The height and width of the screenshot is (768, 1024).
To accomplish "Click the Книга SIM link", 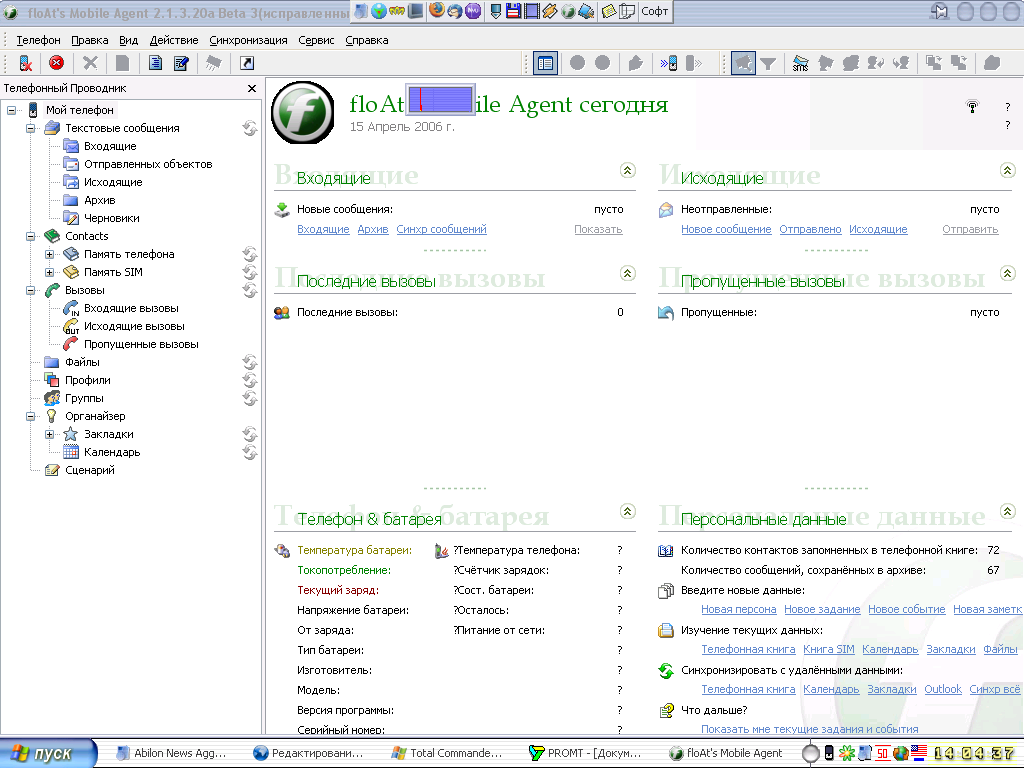I will click(829, 649).
